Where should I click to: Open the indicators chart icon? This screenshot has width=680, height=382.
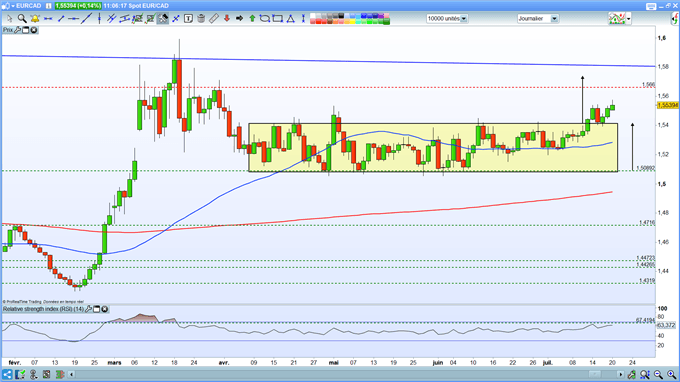(617, 19)
